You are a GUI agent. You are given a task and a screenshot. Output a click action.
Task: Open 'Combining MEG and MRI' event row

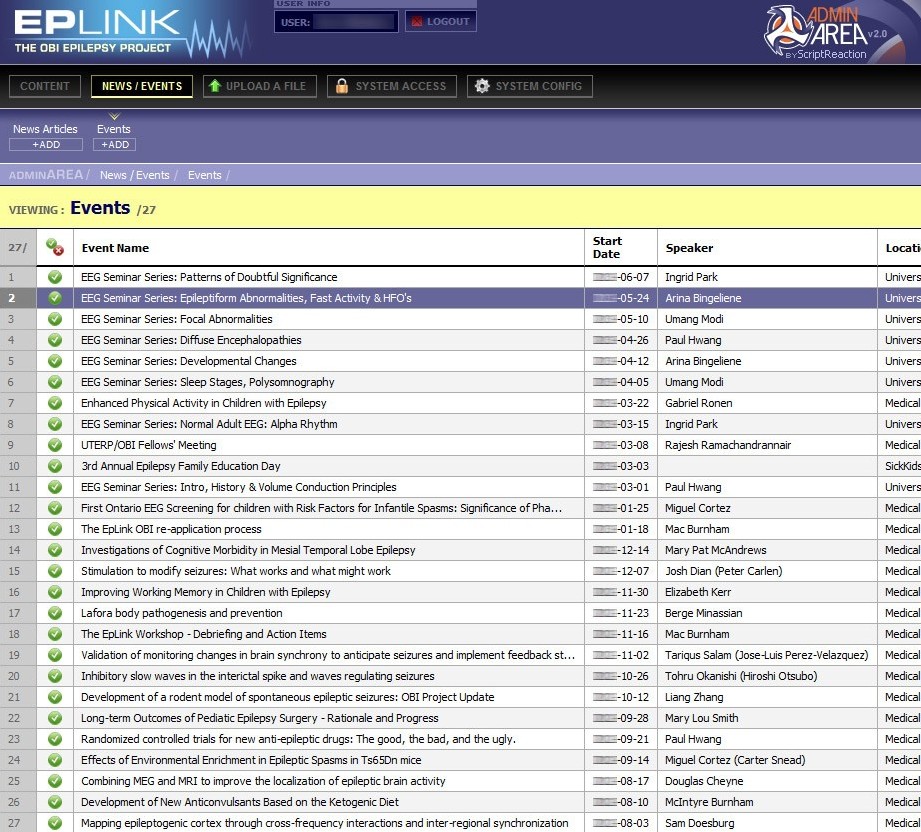pos(263,781)
